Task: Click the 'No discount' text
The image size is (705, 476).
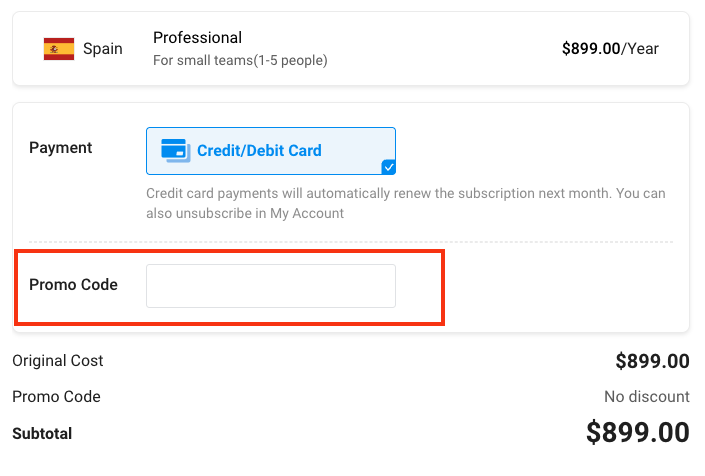Action: point(647,396)
